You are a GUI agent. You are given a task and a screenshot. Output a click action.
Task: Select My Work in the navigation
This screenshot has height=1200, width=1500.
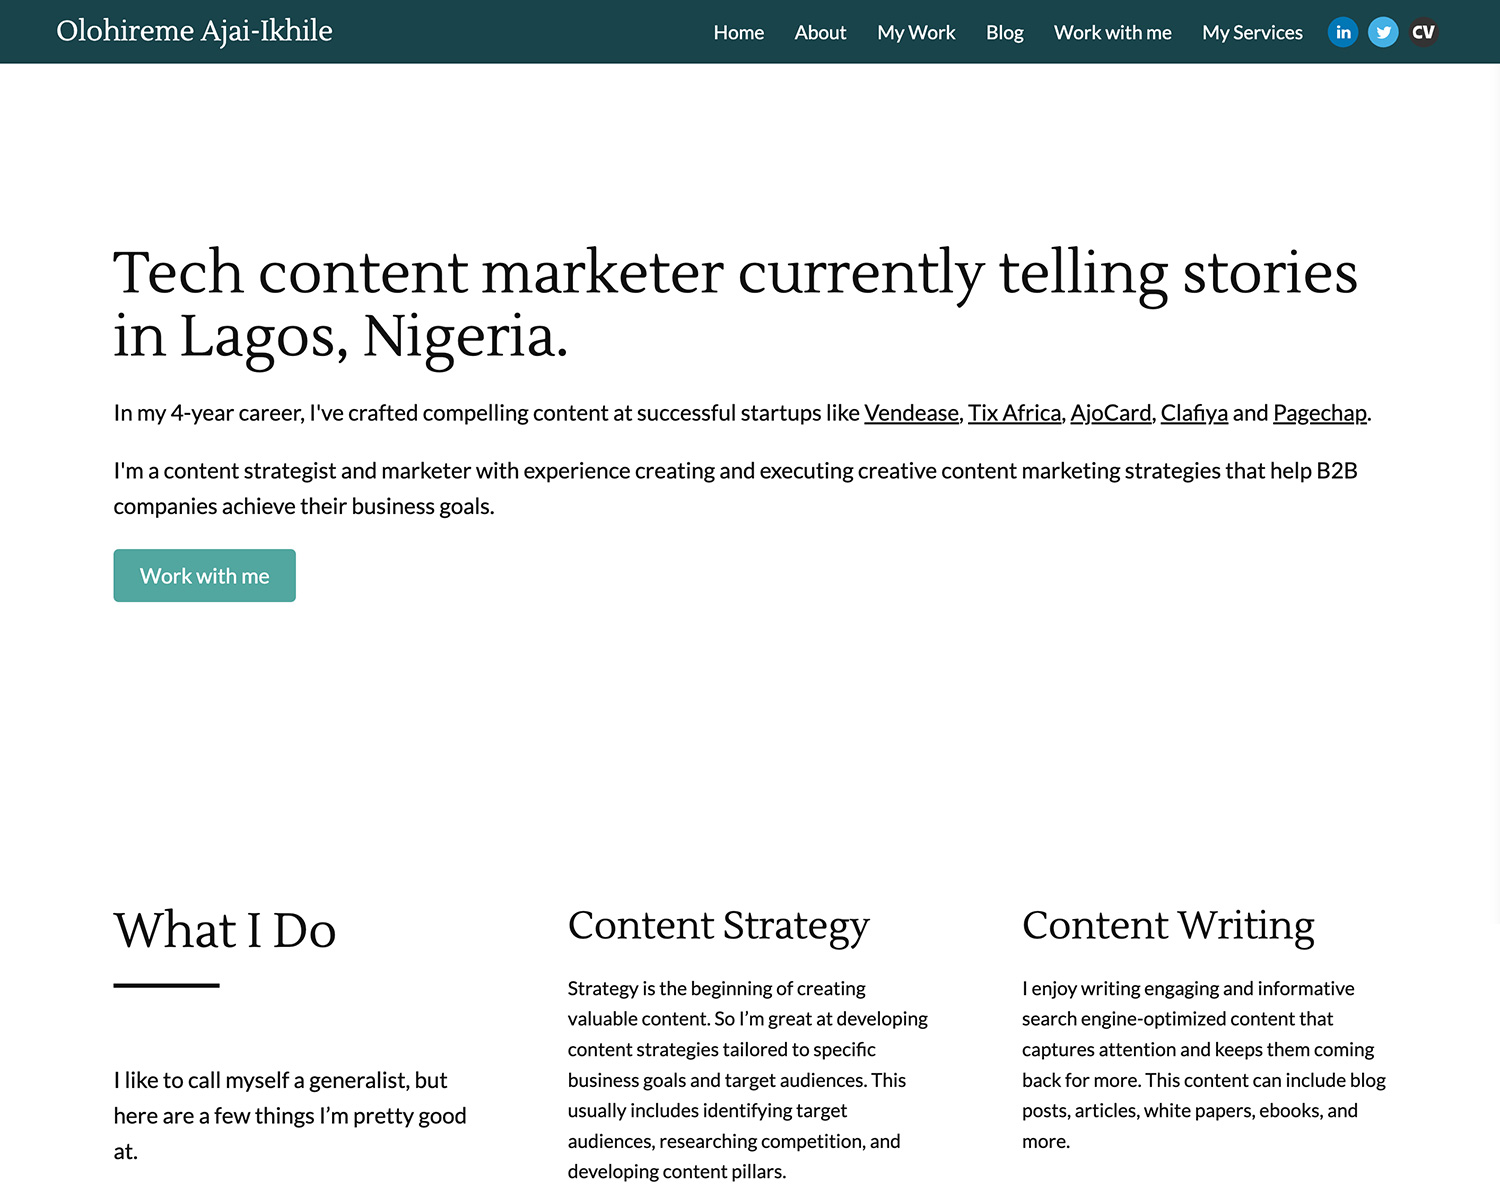coord(916,32)
